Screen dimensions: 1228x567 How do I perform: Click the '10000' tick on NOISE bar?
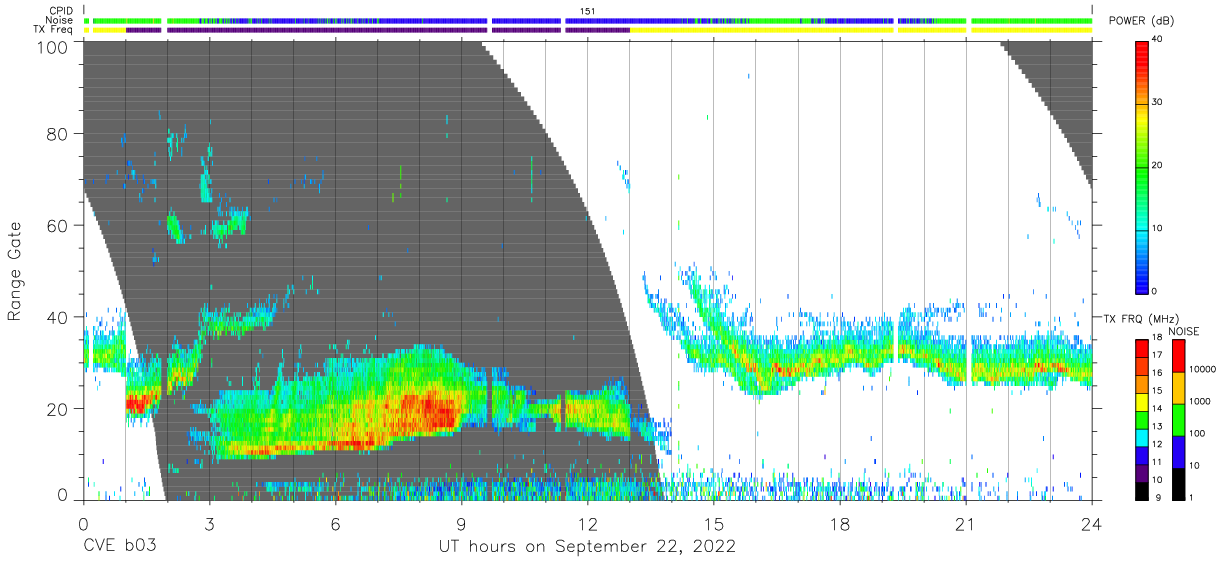point(1202,370)
